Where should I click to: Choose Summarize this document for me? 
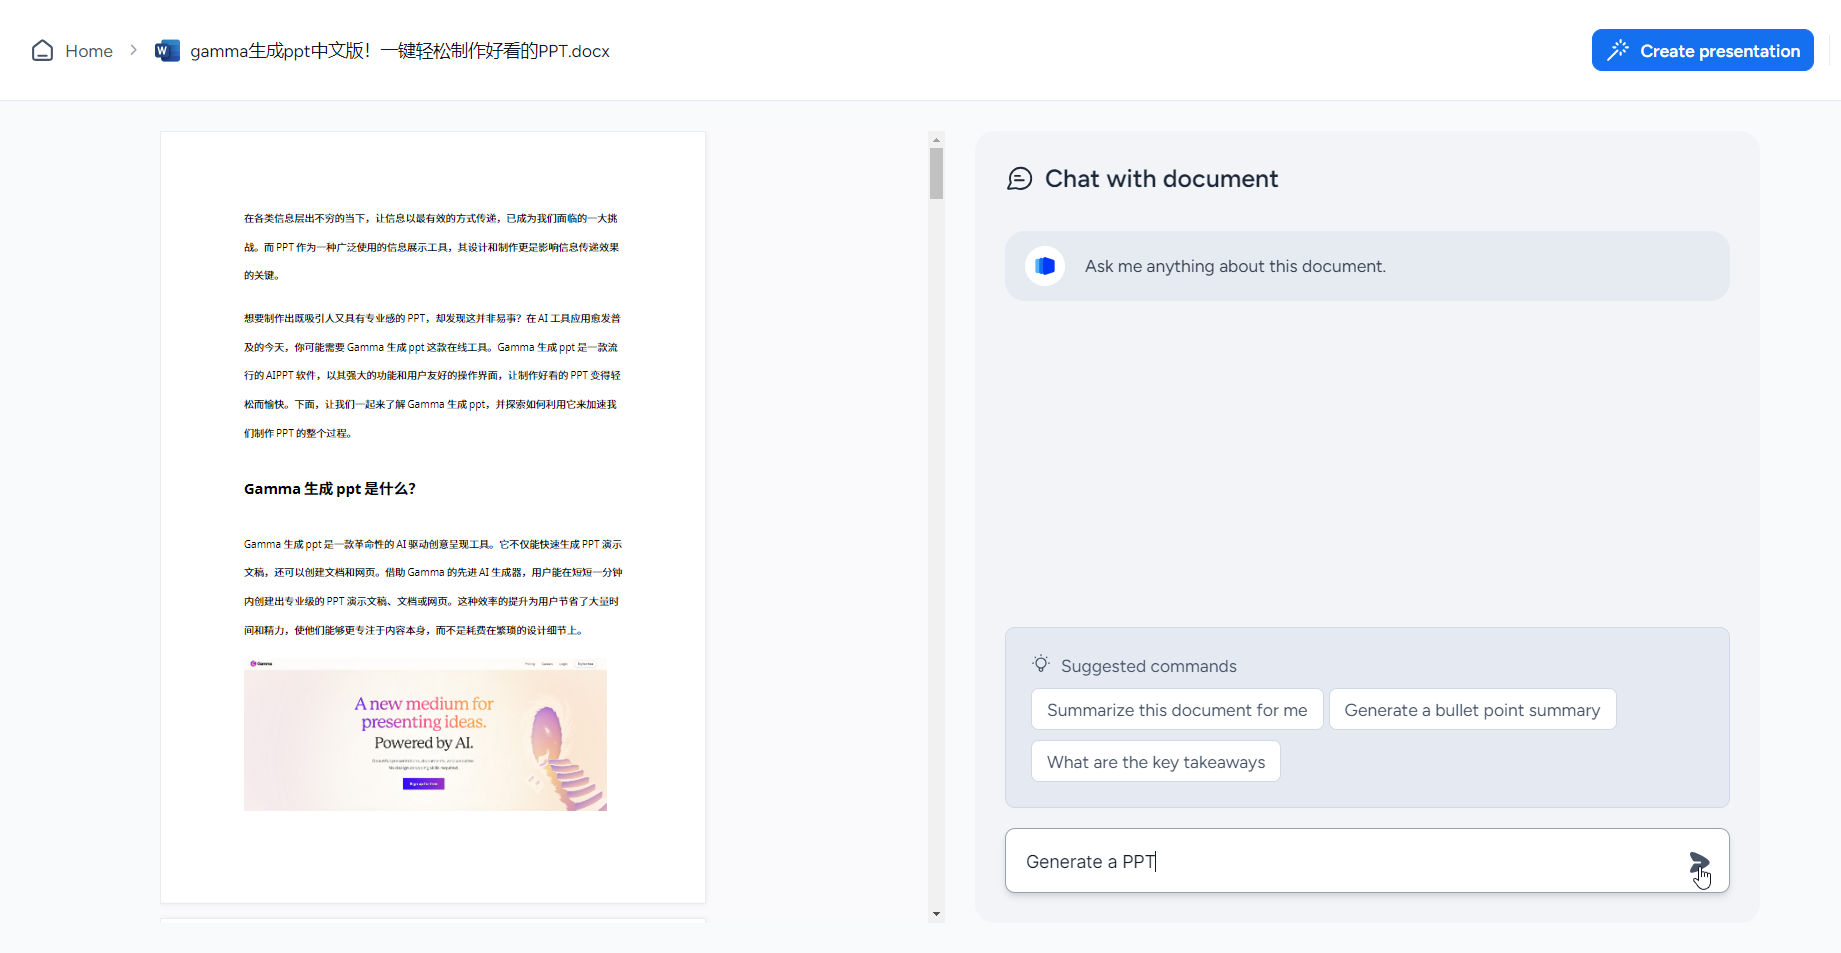point(1177,709)
